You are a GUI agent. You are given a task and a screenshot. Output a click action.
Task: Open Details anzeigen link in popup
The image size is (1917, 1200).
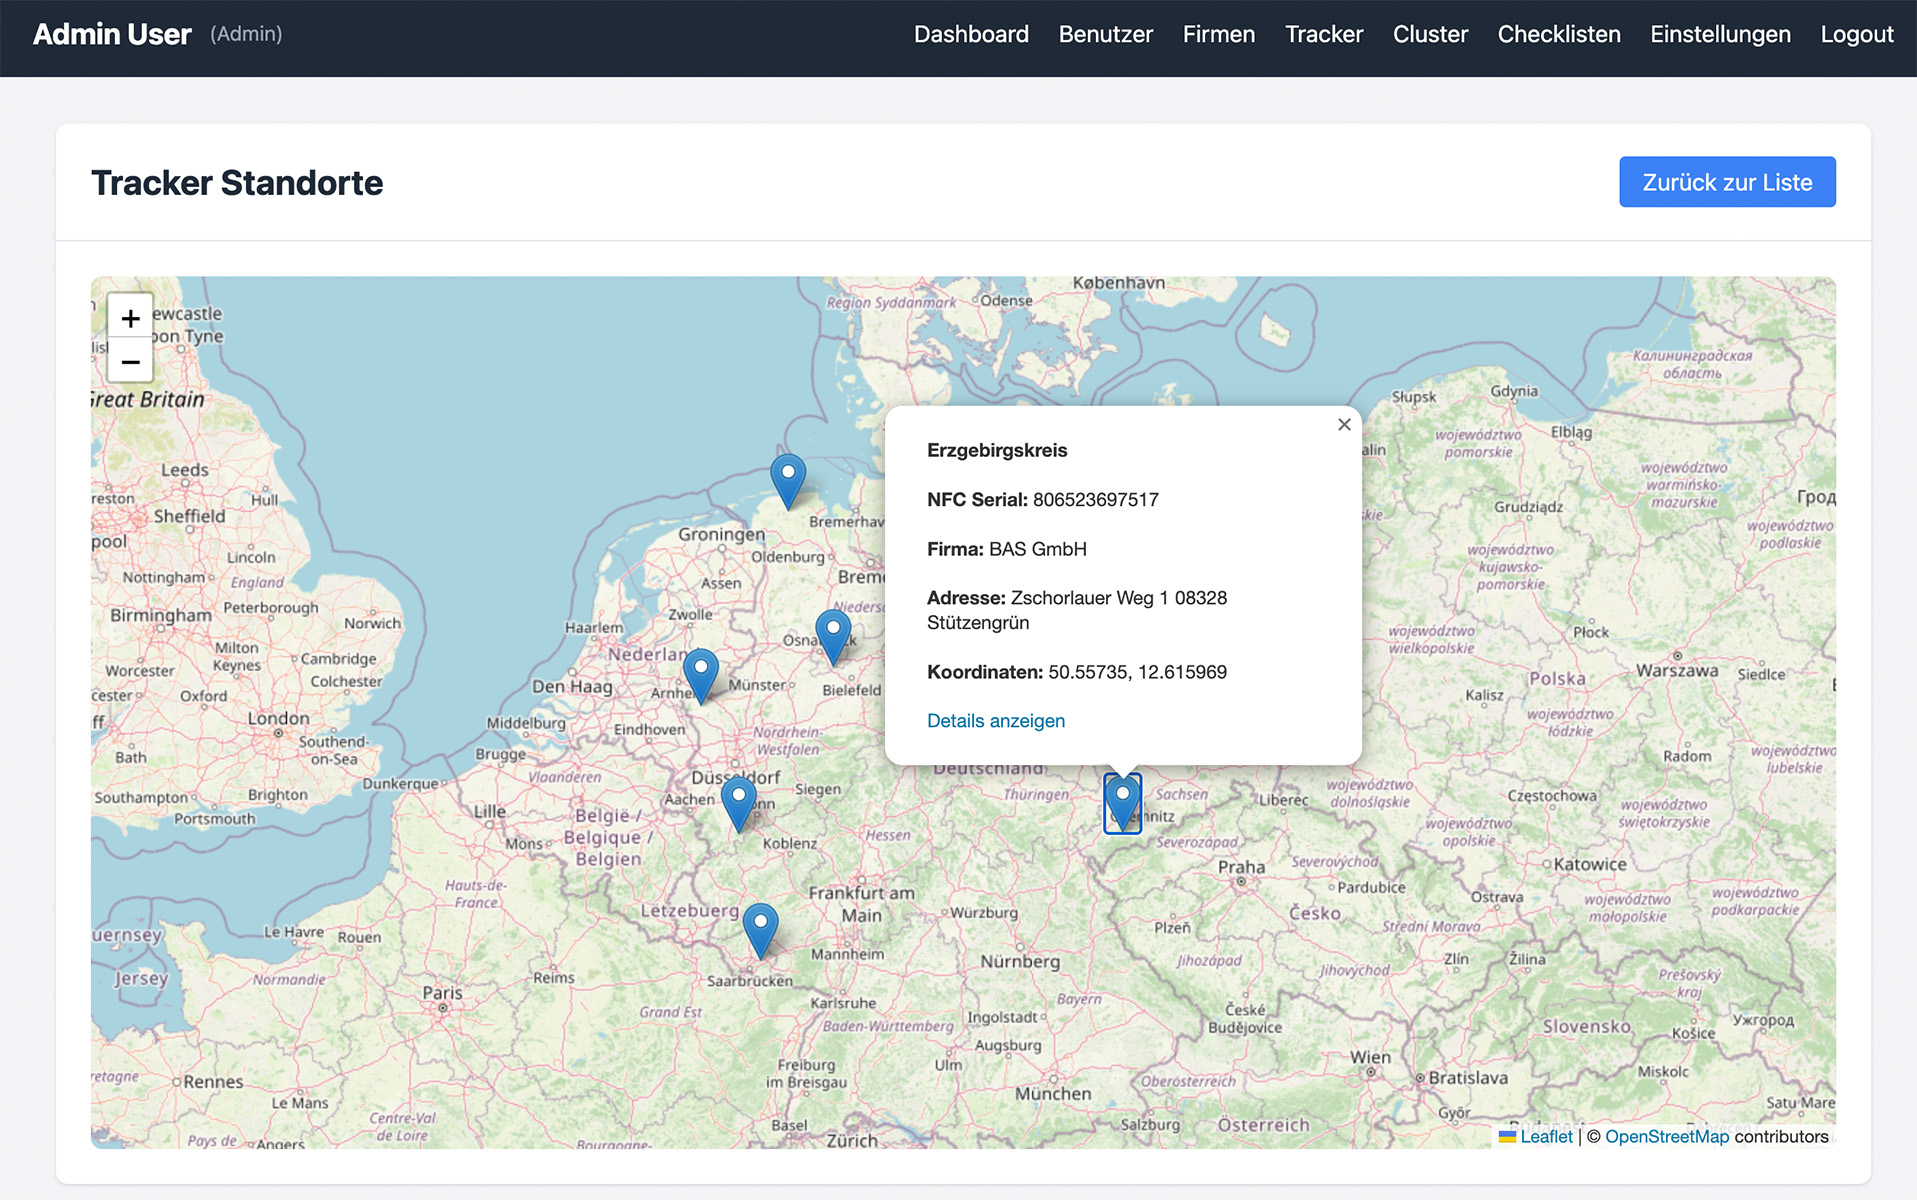[995, 721]
